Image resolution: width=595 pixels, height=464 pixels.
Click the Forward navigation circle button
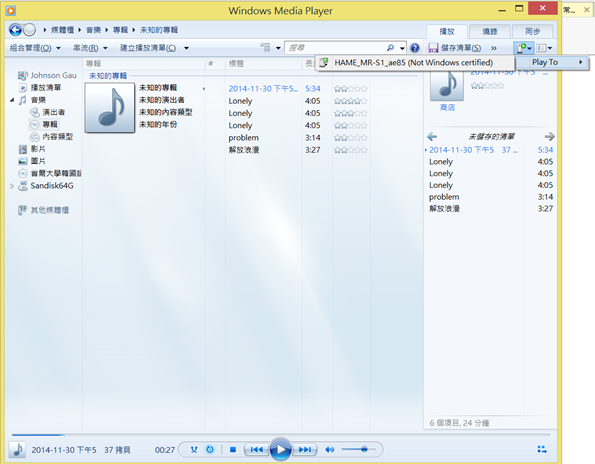click(29, 30)
